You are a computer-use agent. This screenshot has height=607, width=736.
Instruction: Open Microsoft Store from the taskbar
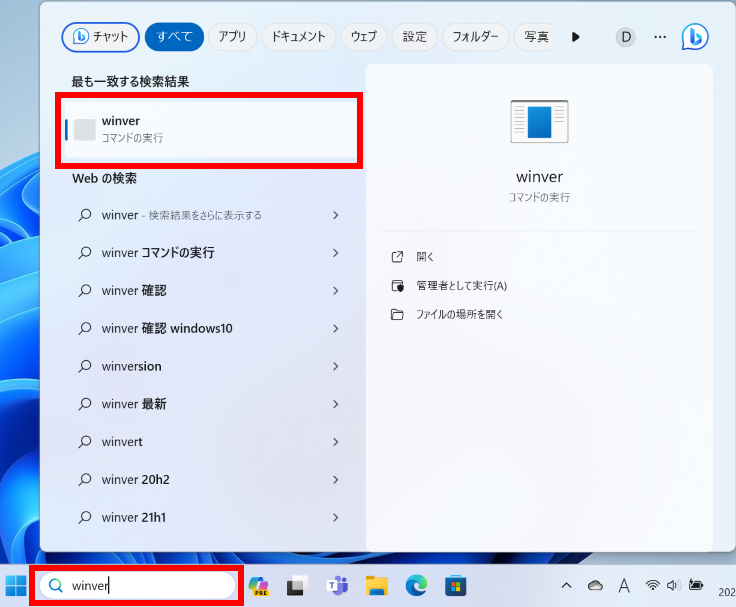point(456,585)
